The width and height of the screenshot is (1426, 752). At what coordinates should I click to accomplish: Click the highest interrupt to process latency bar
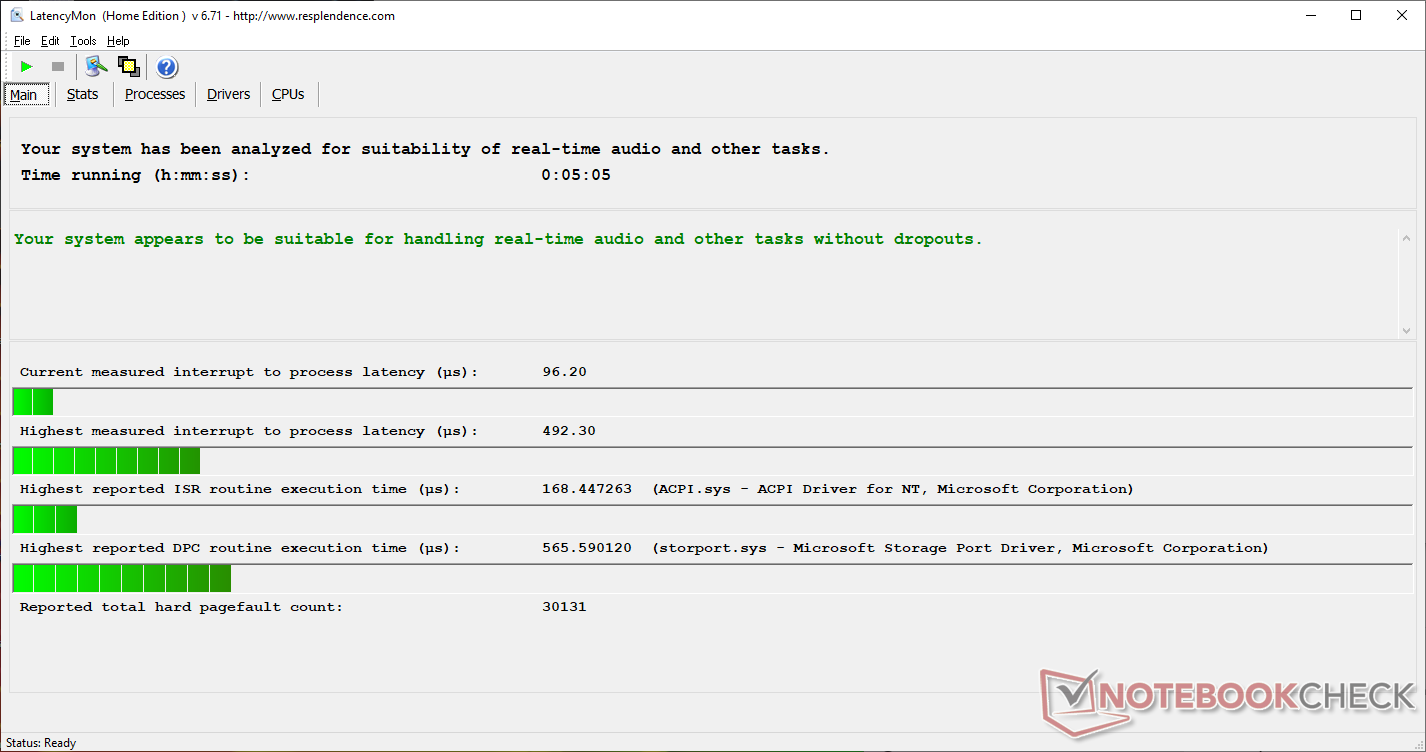point(106,461)
